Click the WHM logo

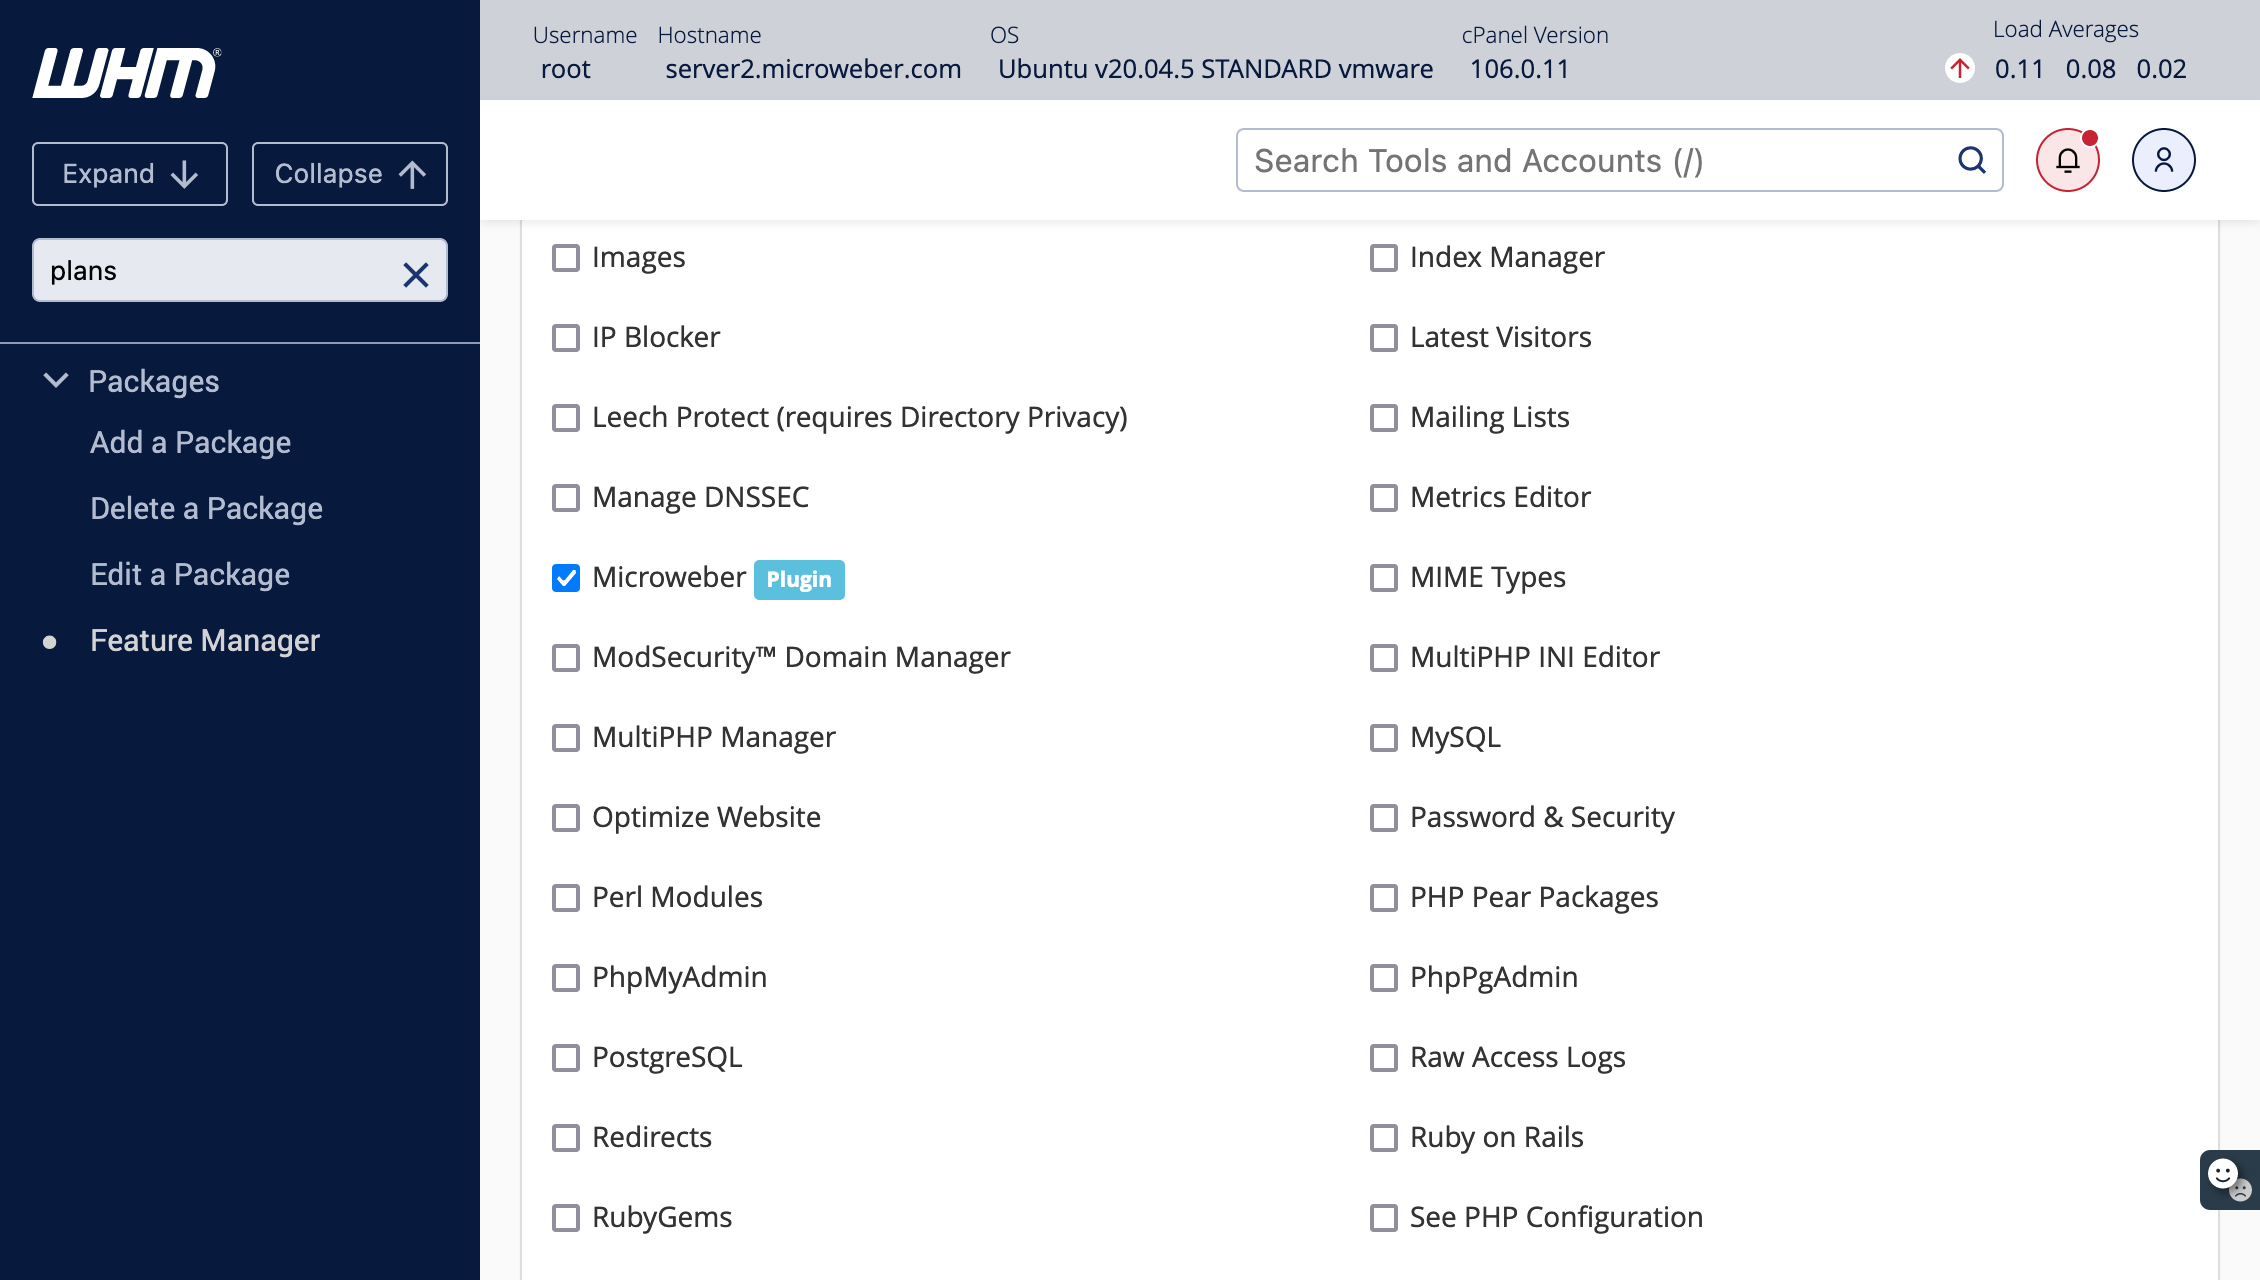point(126,73)
